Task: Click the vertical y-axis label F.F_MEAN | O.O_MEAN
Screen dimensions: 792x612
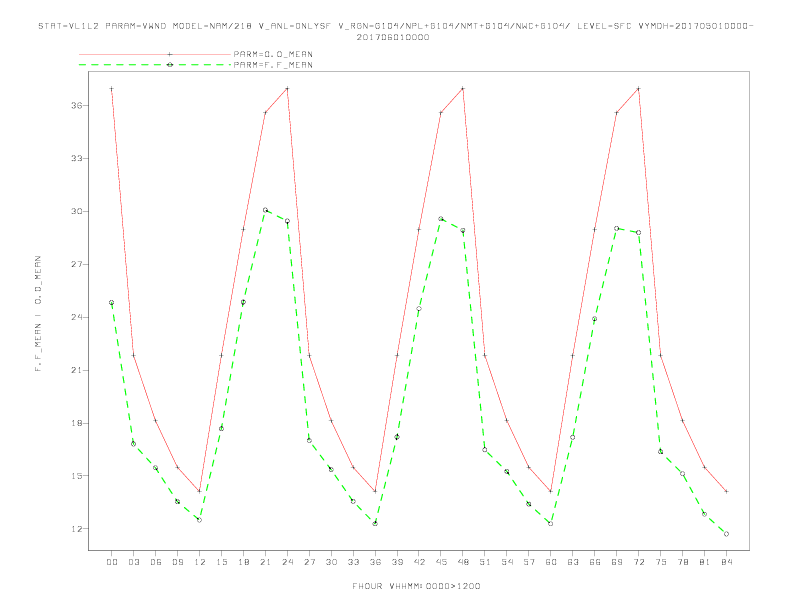Action: pos(38,314)
